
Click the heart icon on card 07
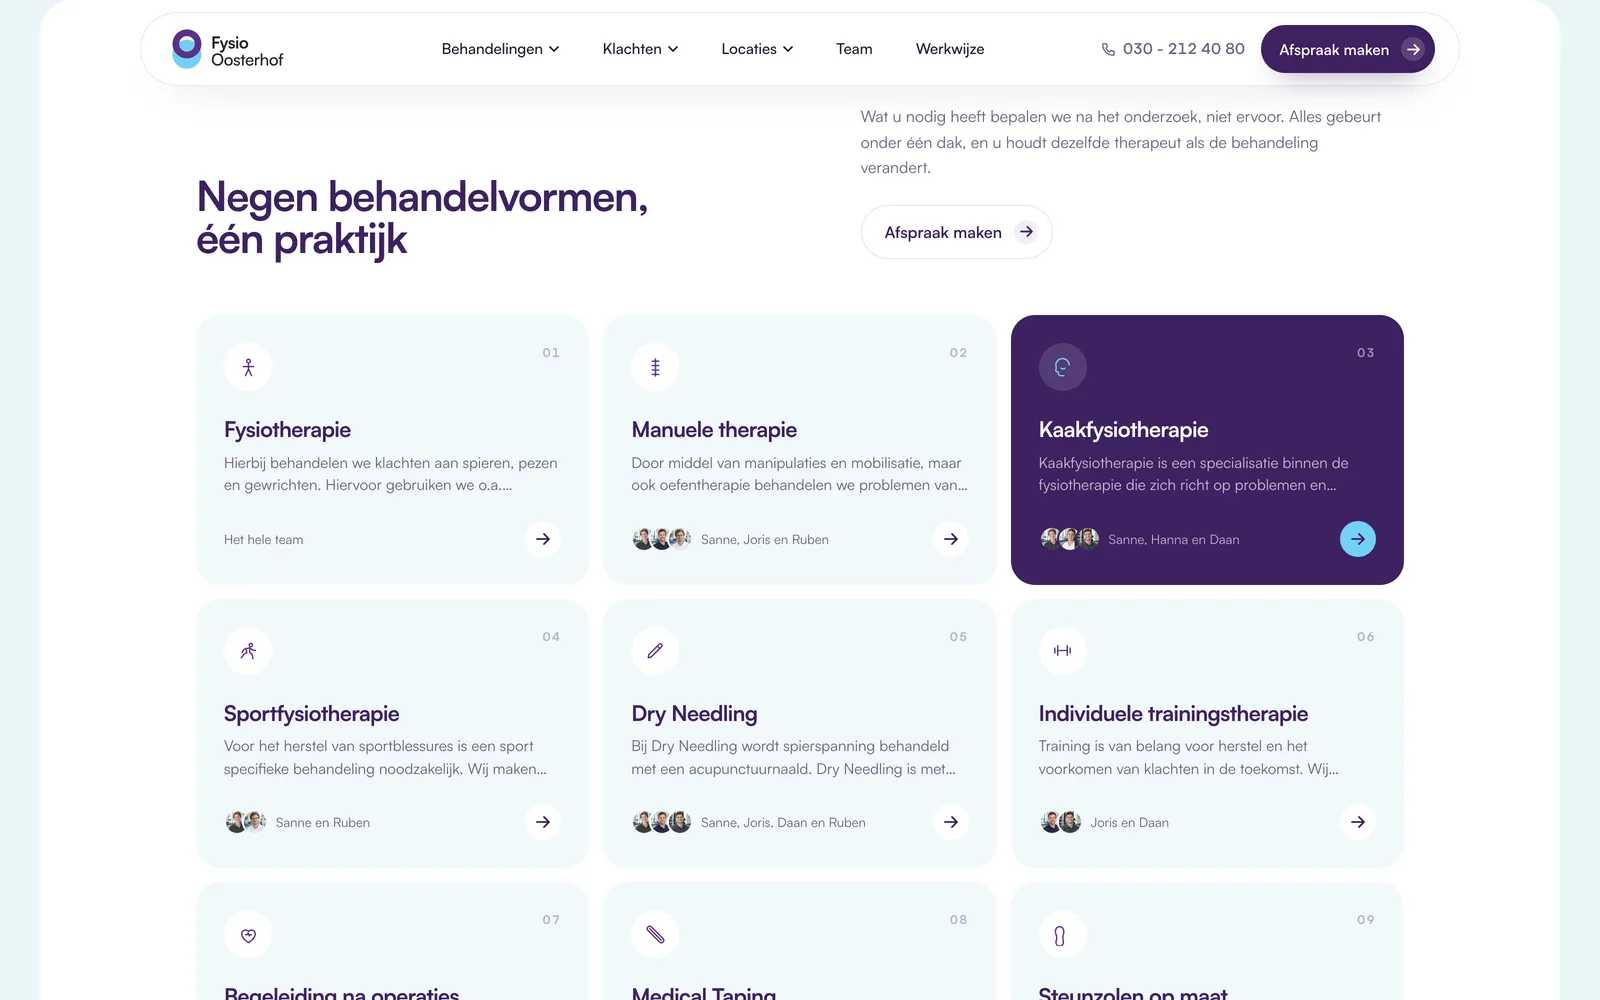(248, 935)
